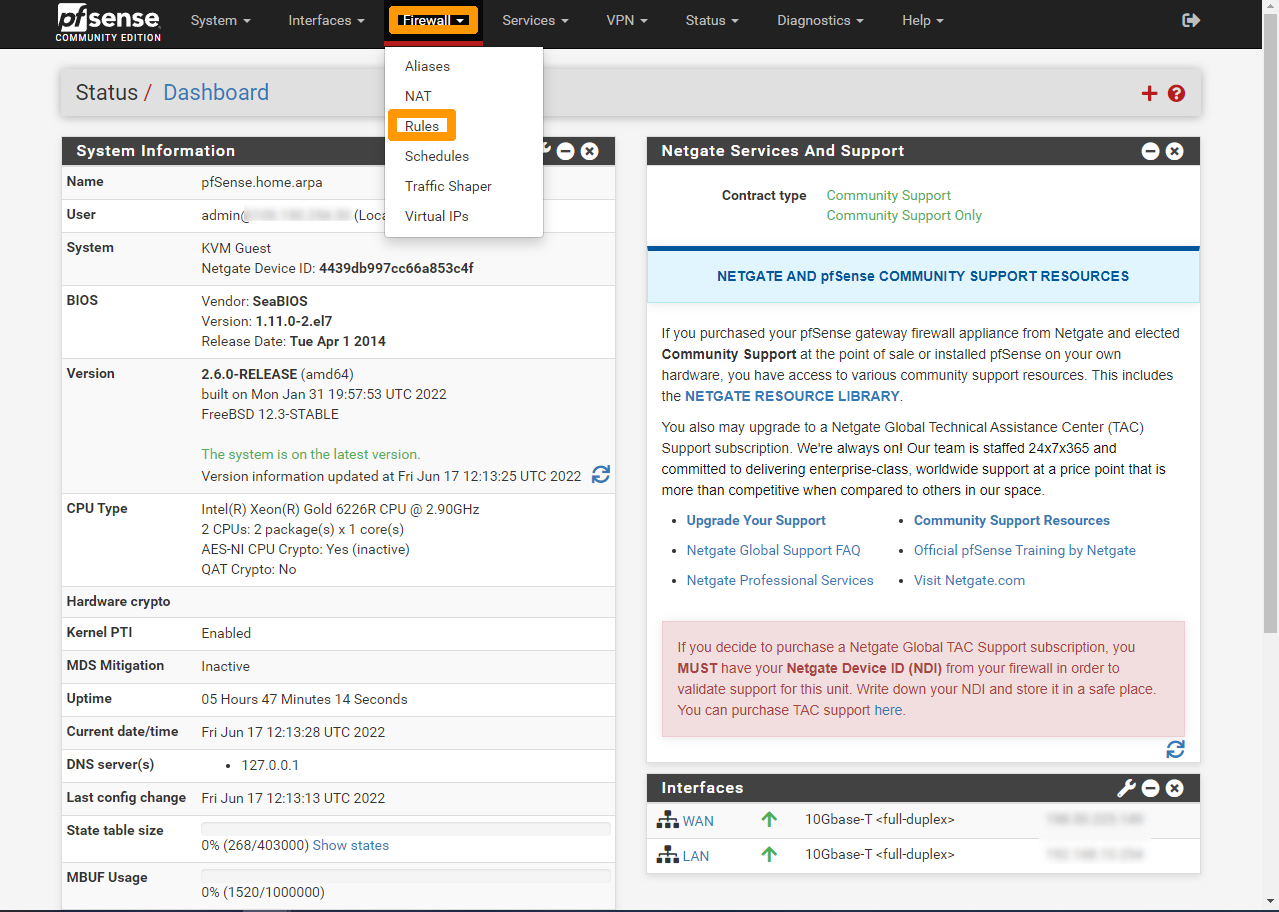The image size is (1279, 912).
Task: Open the Dashboard help icon
Action: tap(1176, 93)
